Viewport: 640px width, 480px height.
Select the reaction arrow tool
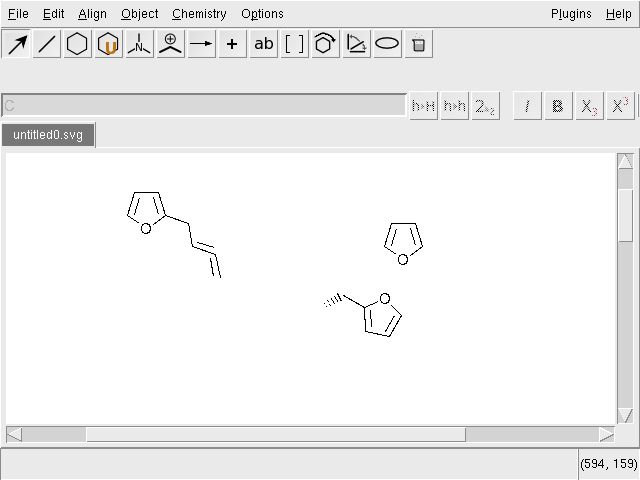(202, 44)
